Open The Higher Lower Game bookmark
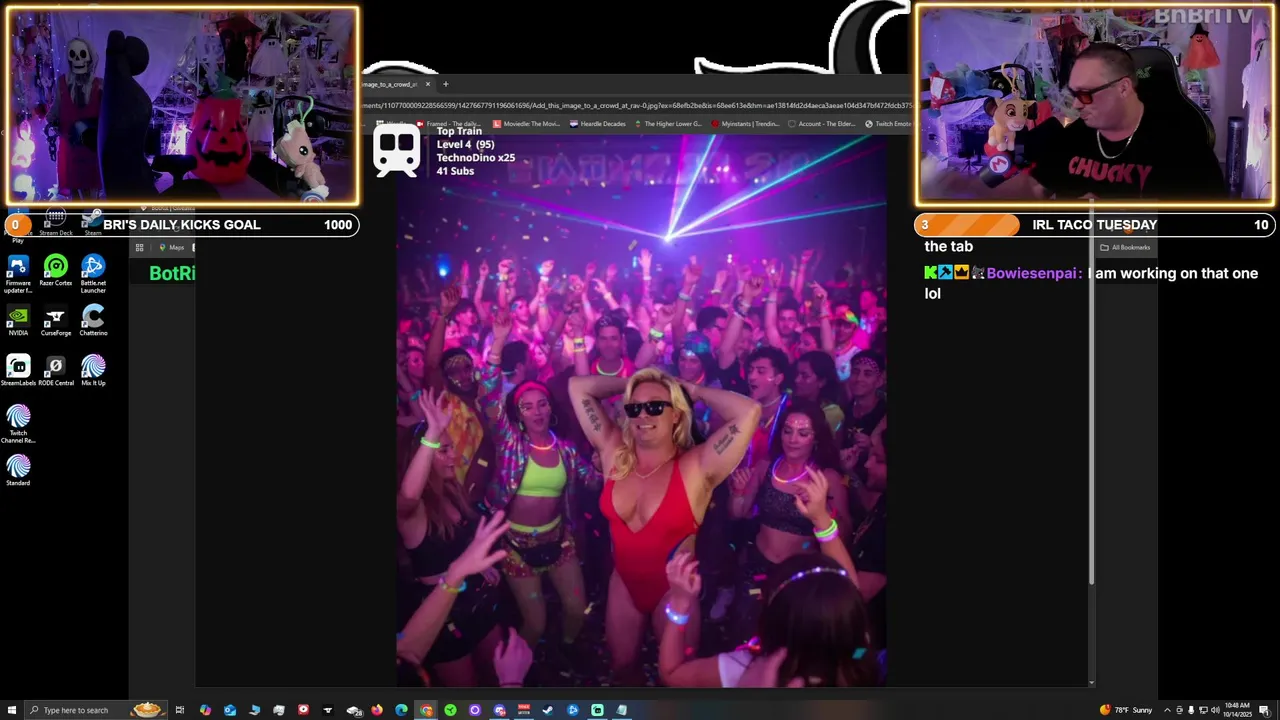The width and height of the screenshot is (1280, 720). click(667, 124)
